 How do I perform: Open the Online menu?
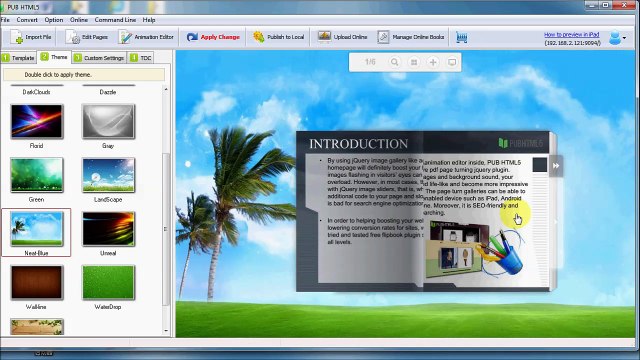click(79, 20)
